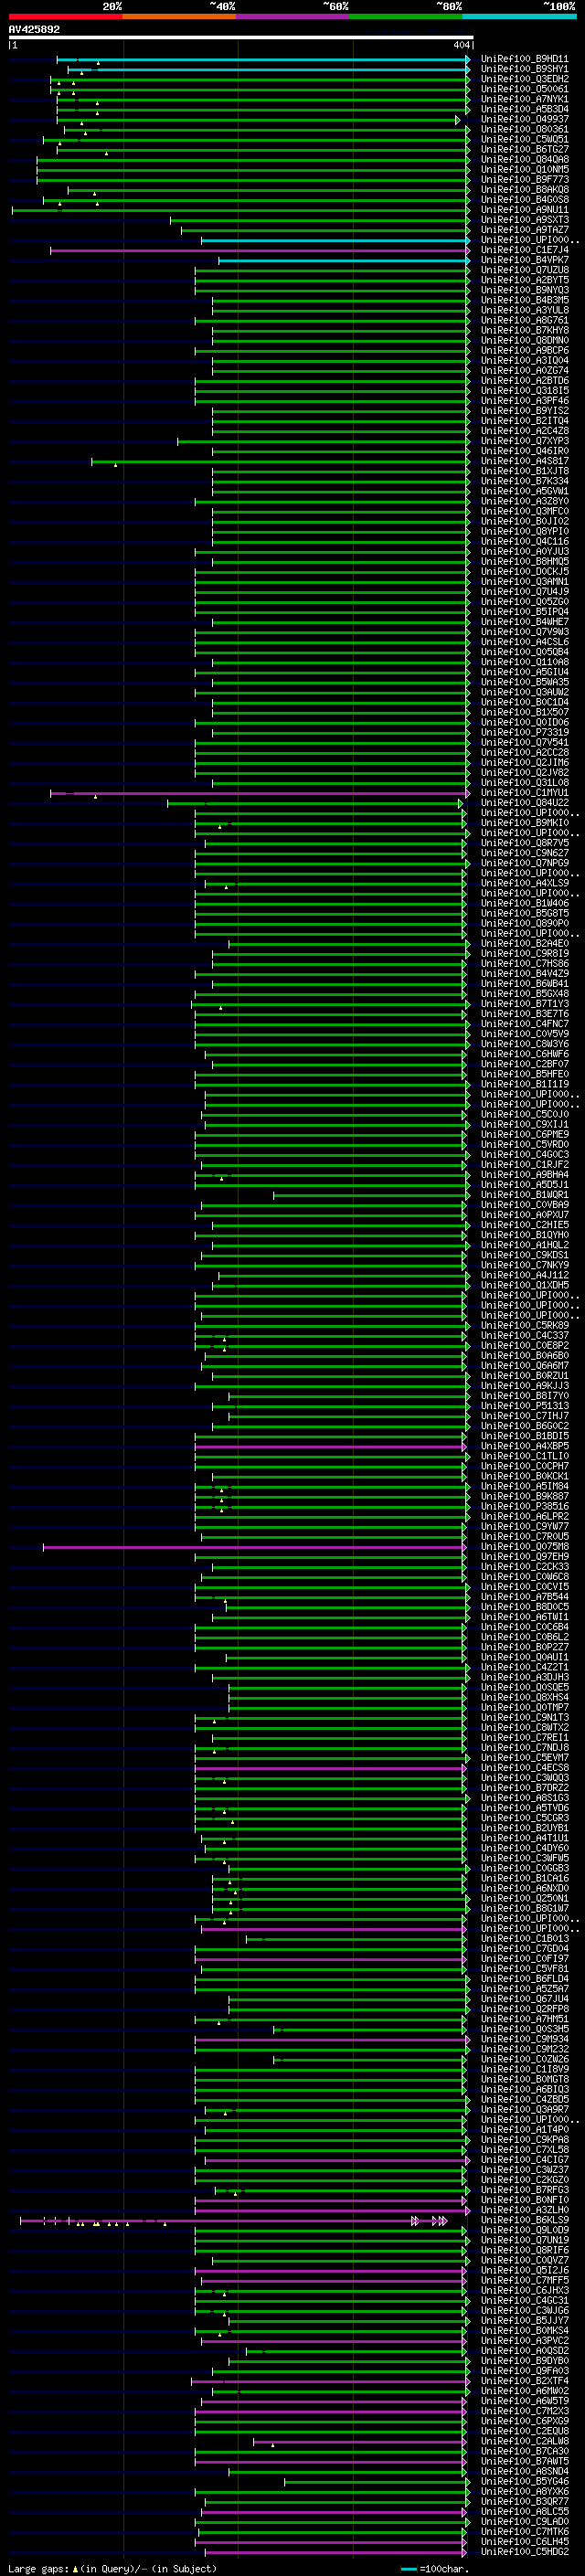This screenshot has width=585, height=2576.
Task: Click hit label UniRef100_A5B3D4
Action: [x=525, y=109]
